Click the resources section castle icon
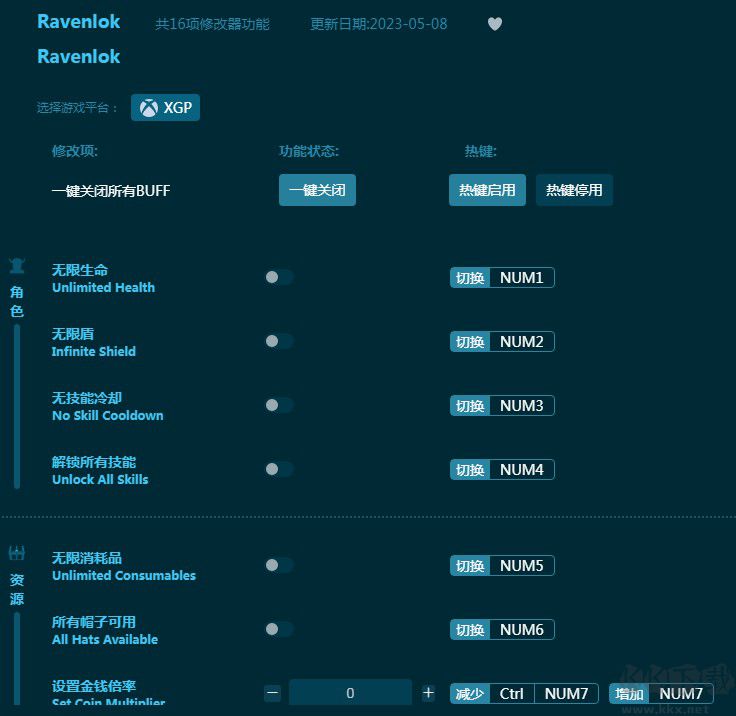Image resolution: width=736 pixels, height=716 pixels. point(17,553)
